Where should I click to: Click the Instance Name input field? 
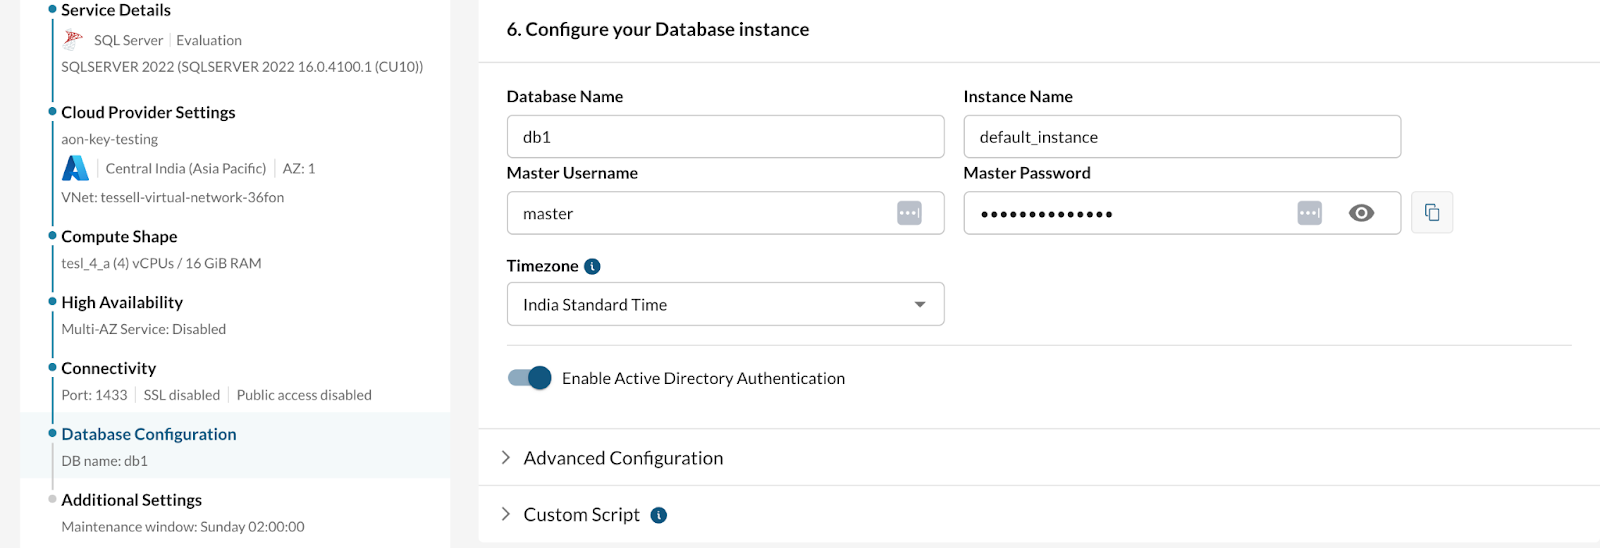pos(1181,137)
